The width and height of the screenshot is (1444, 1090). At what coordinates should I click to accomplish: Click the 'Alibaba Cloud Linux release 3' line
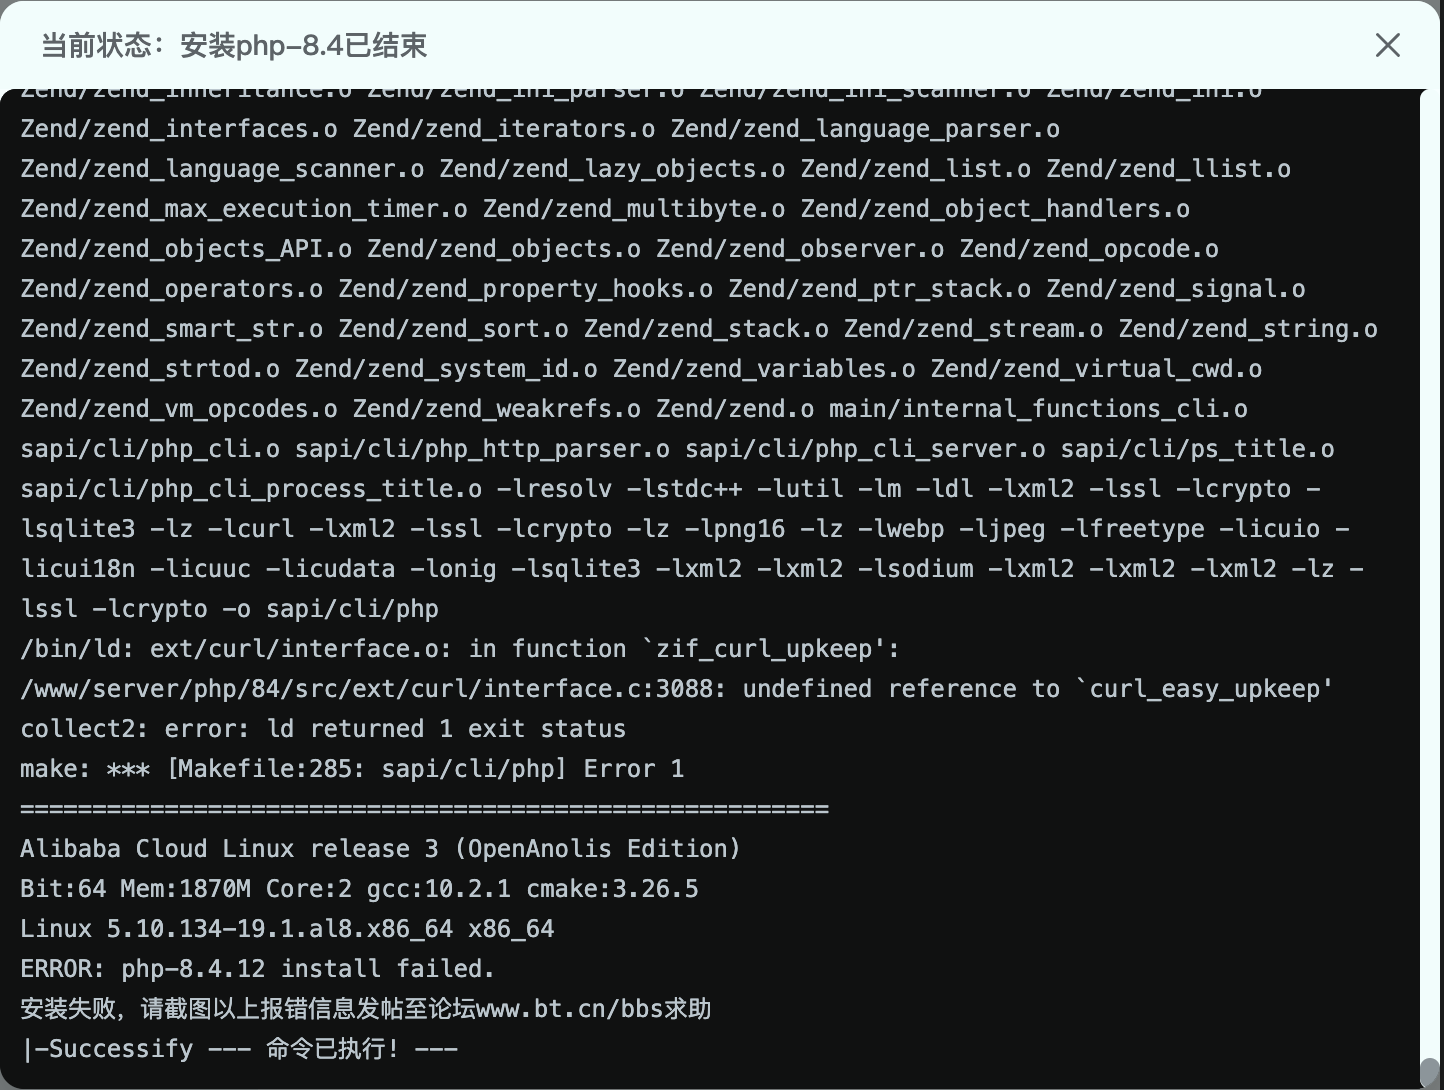pos(380,848)
